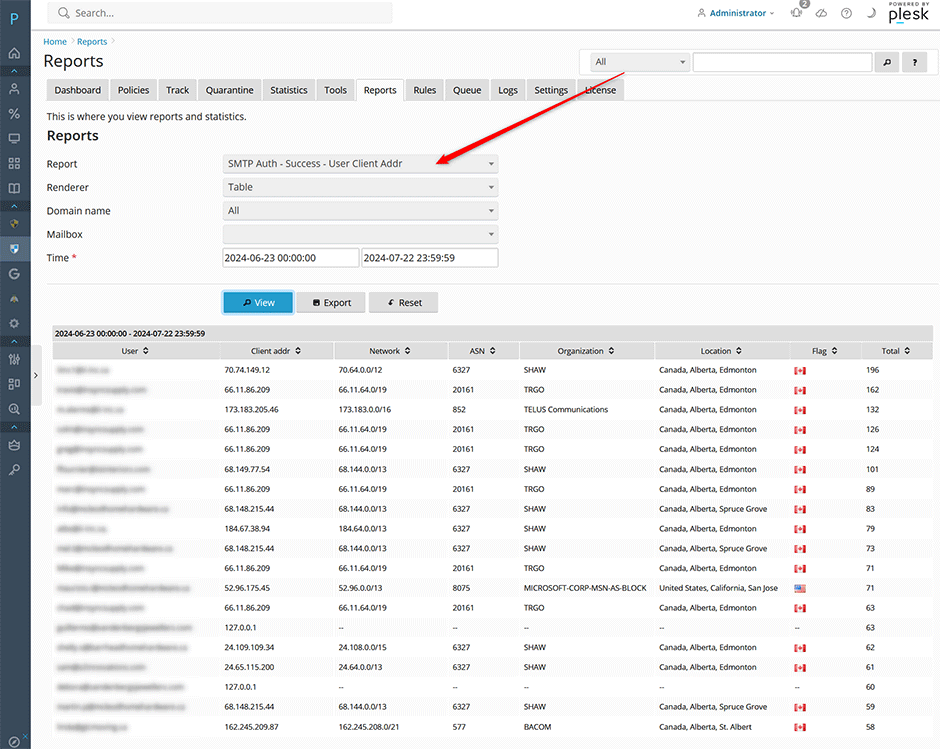Open the Home icon in sidebar
This screenshot has width=940, height=749.
14,53
